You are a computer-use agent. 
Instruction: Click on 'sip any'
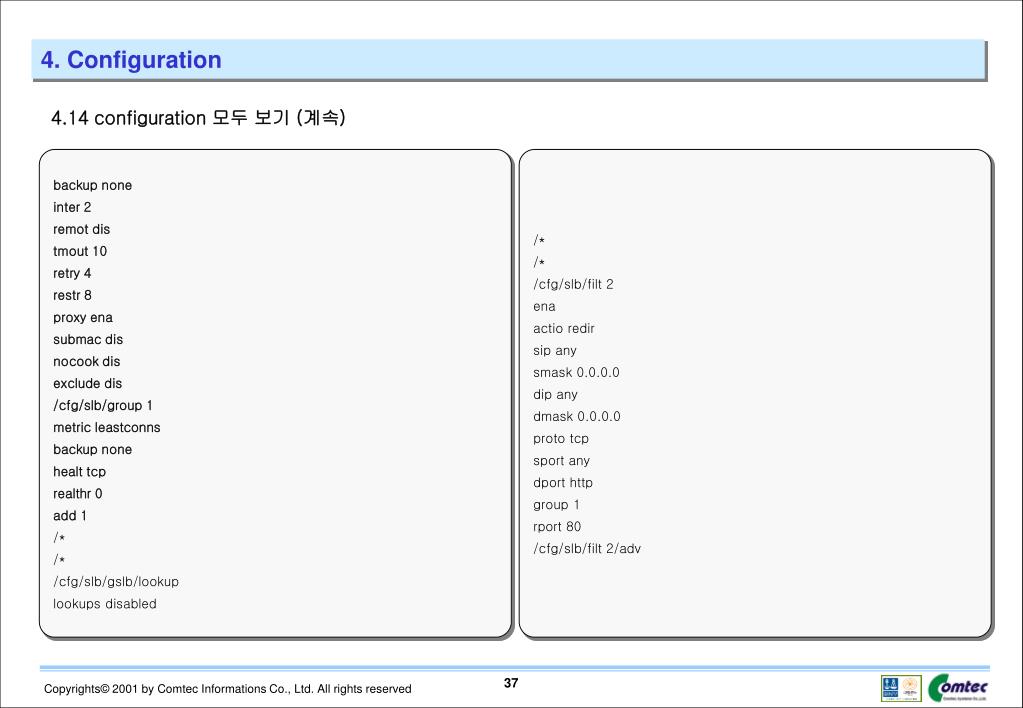[x=555, y=351]
